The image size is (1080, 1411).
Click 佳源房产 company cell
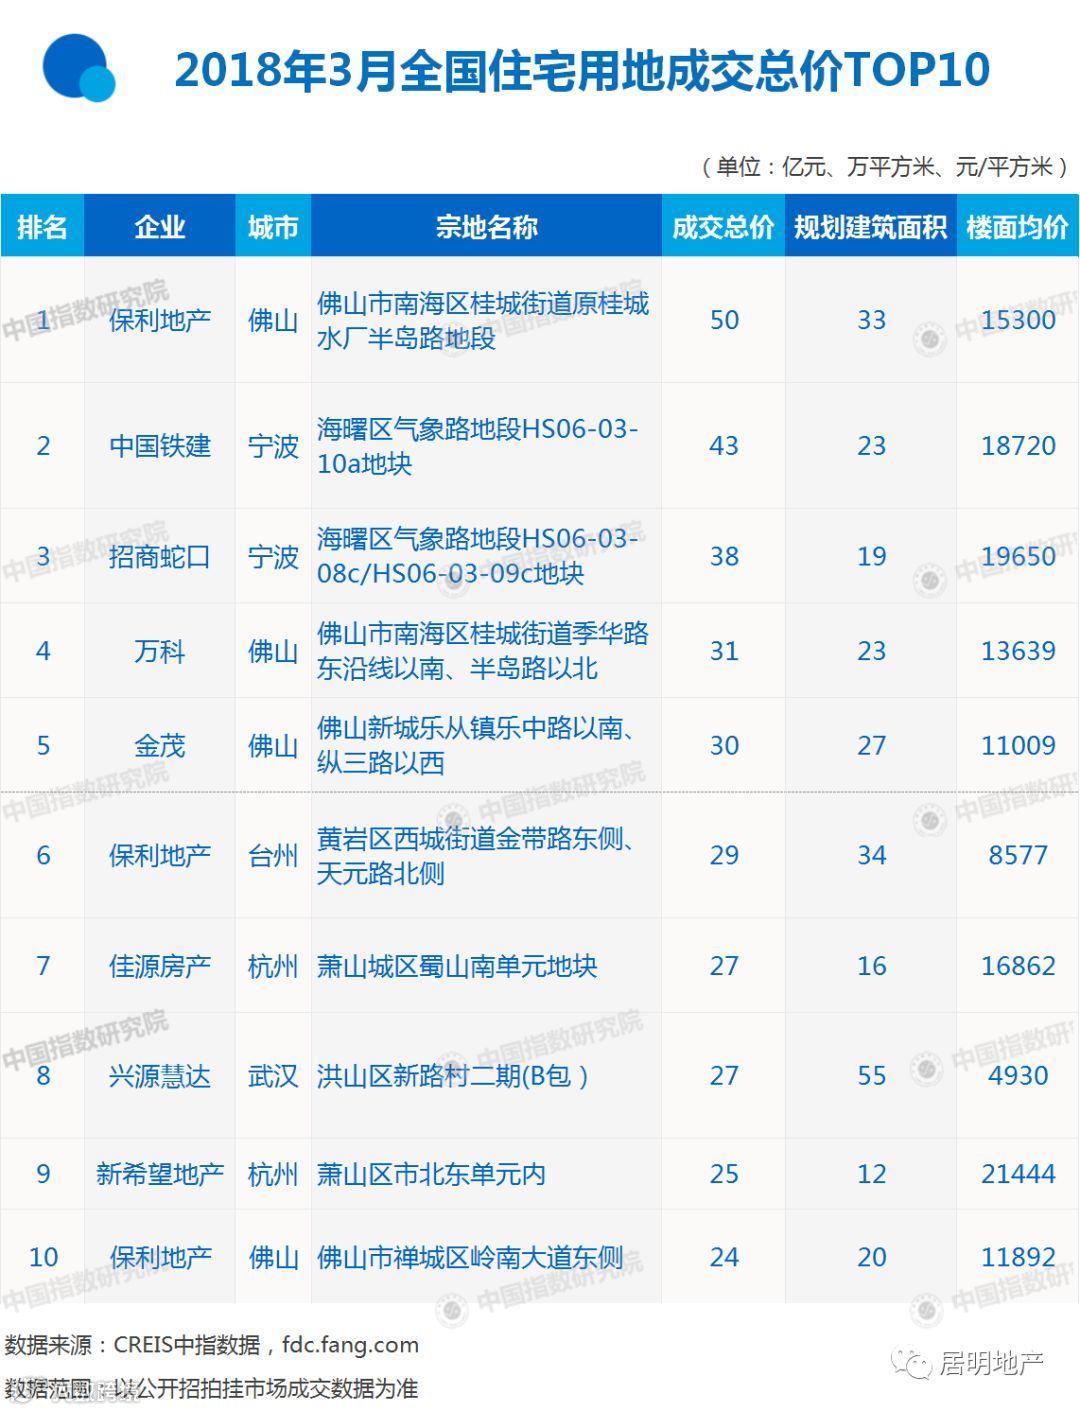coord(160,966)
